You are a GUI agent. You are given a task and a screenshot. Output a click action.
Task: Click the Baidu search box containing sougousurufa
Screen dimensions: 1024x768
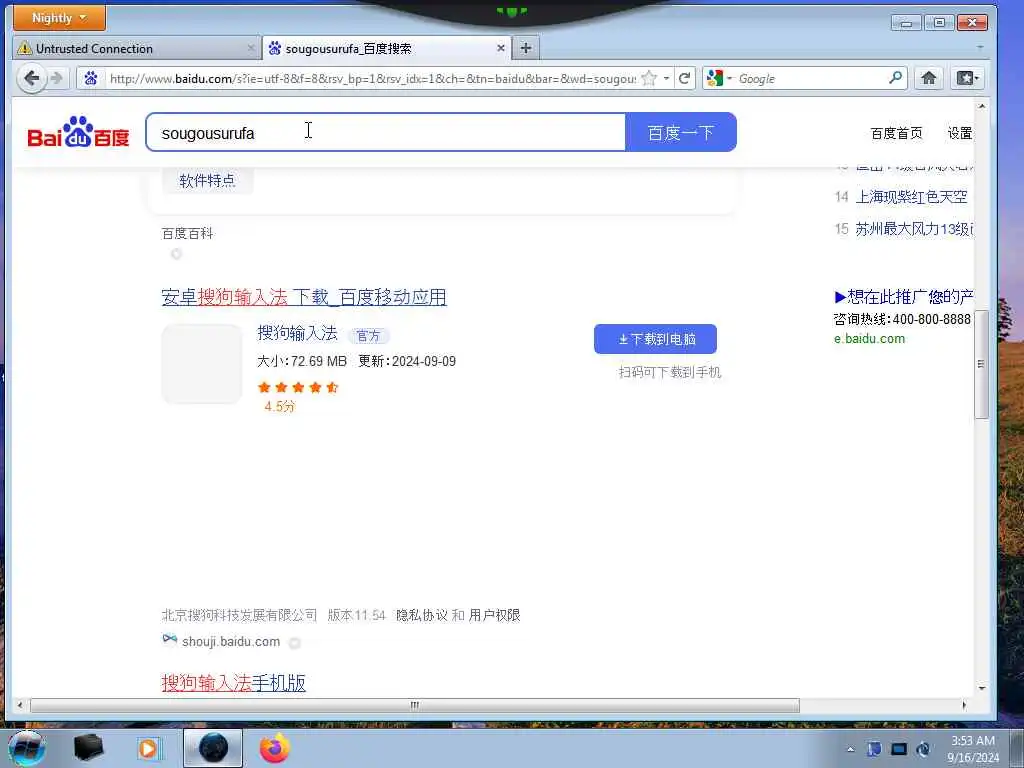385,133
